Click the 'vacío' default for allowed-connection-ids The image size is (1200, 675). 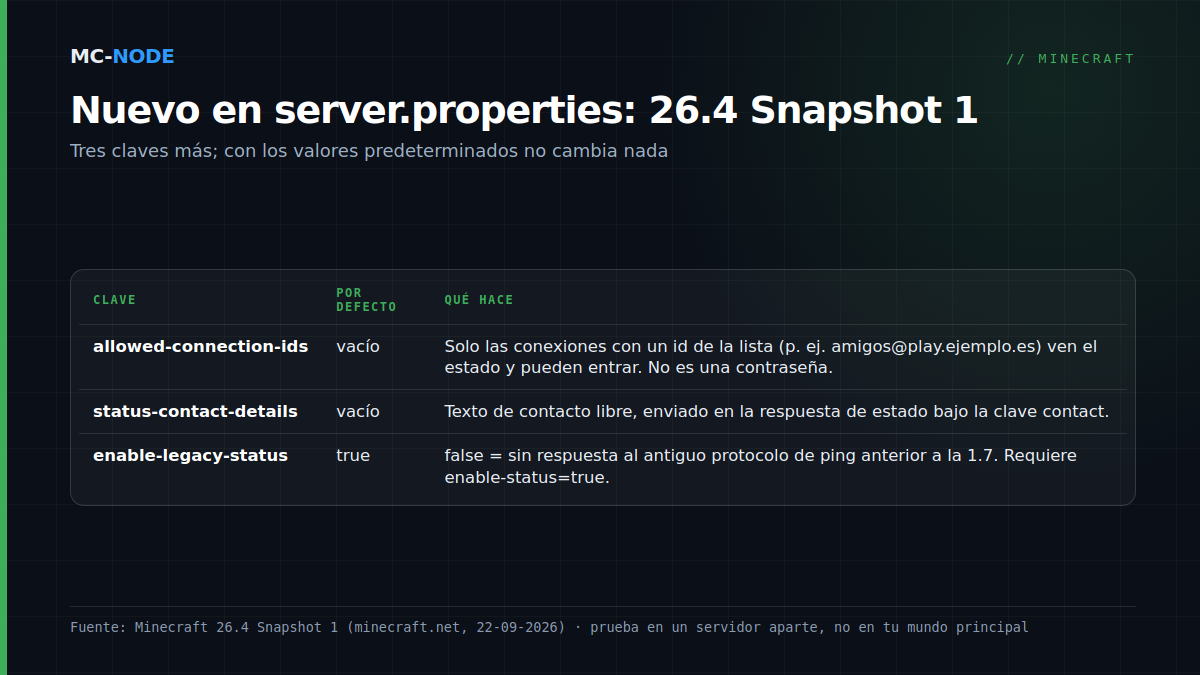pos(358,347)
